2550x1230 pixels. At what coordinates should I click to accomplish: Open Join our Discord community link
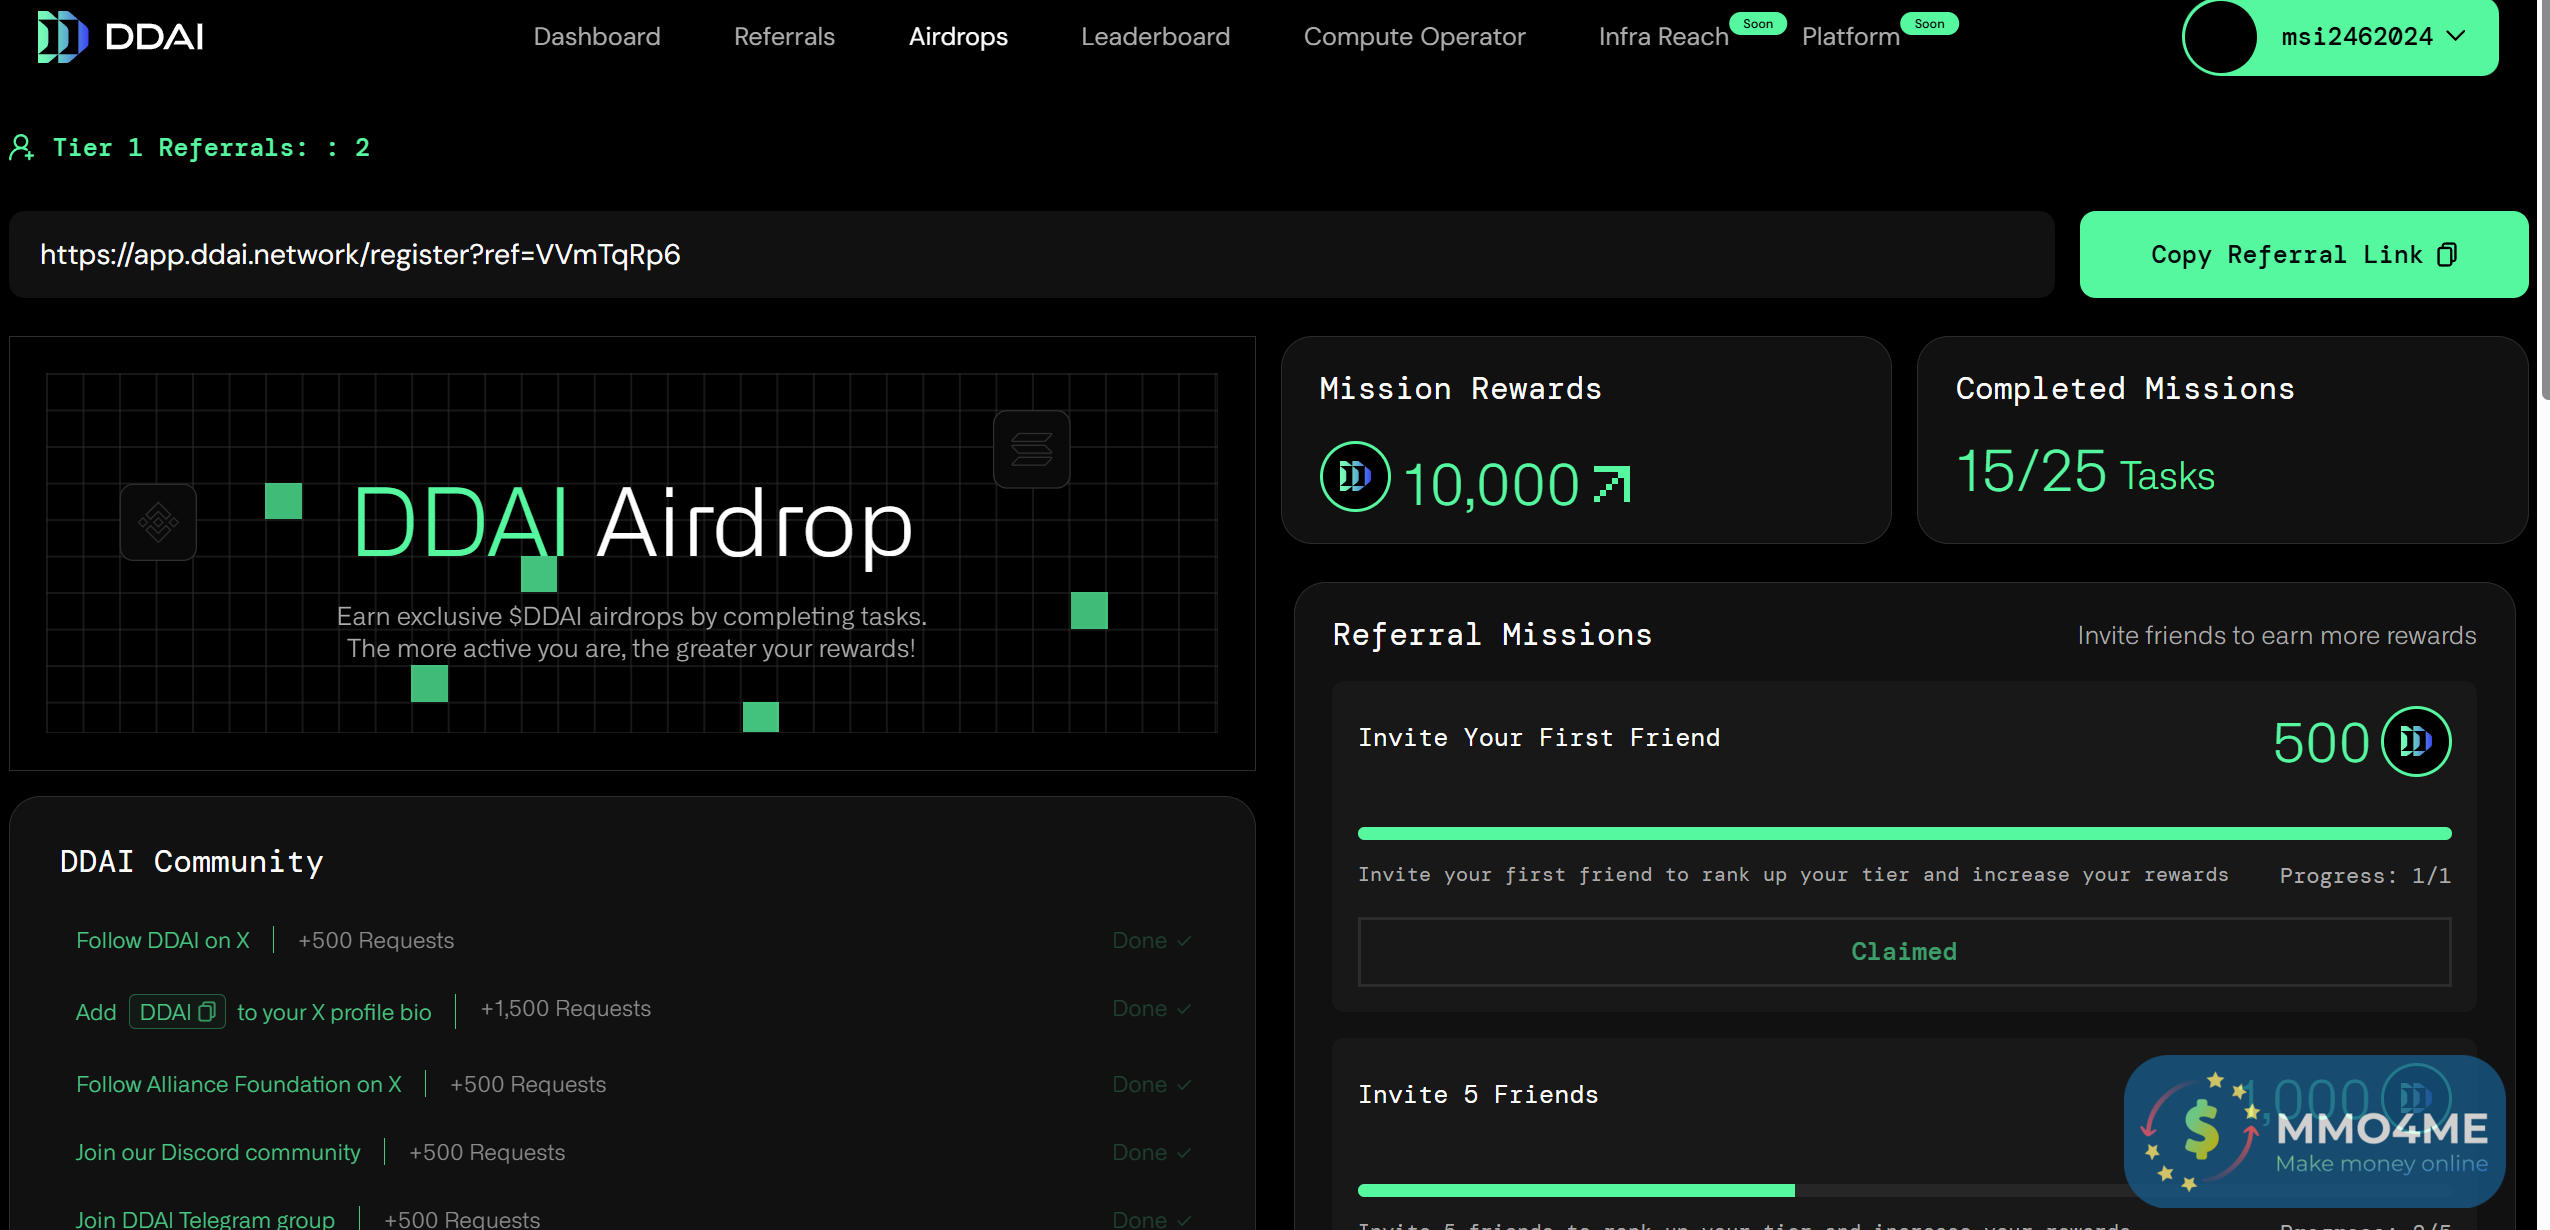[x=218, y=1152]
